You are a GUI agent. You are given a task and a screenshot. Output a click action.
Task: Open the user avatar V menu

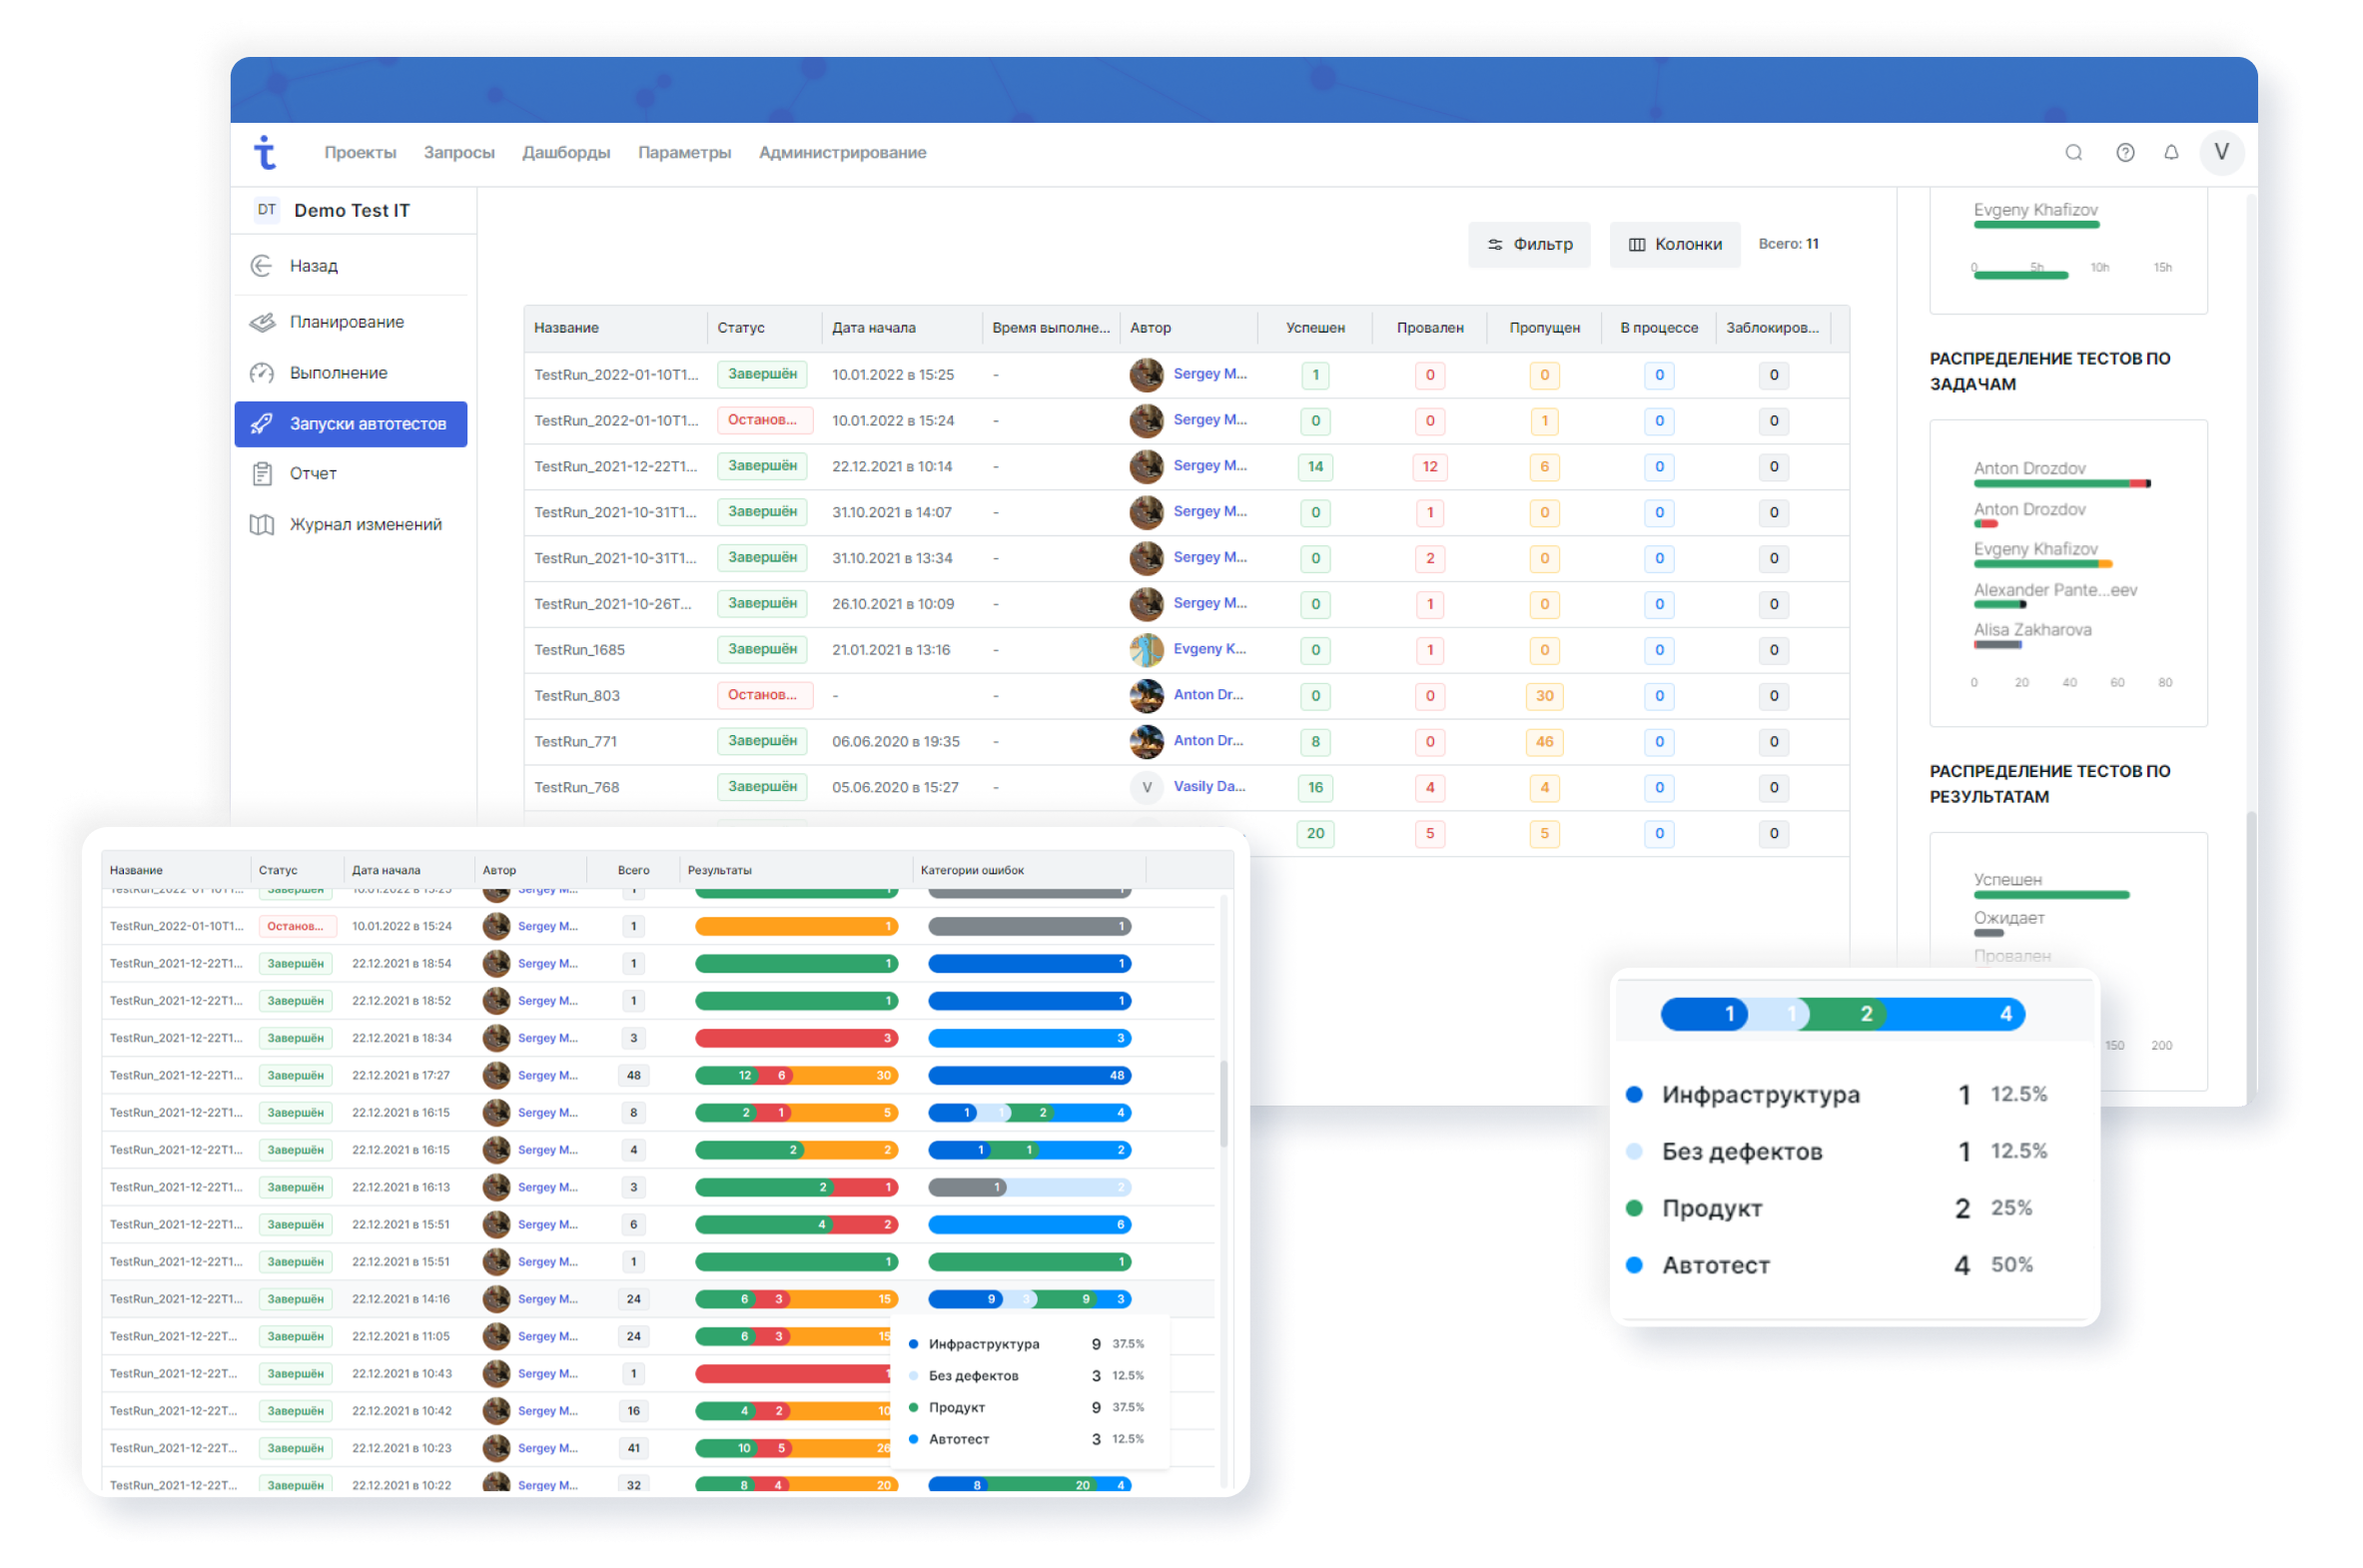coord(2221,152)
